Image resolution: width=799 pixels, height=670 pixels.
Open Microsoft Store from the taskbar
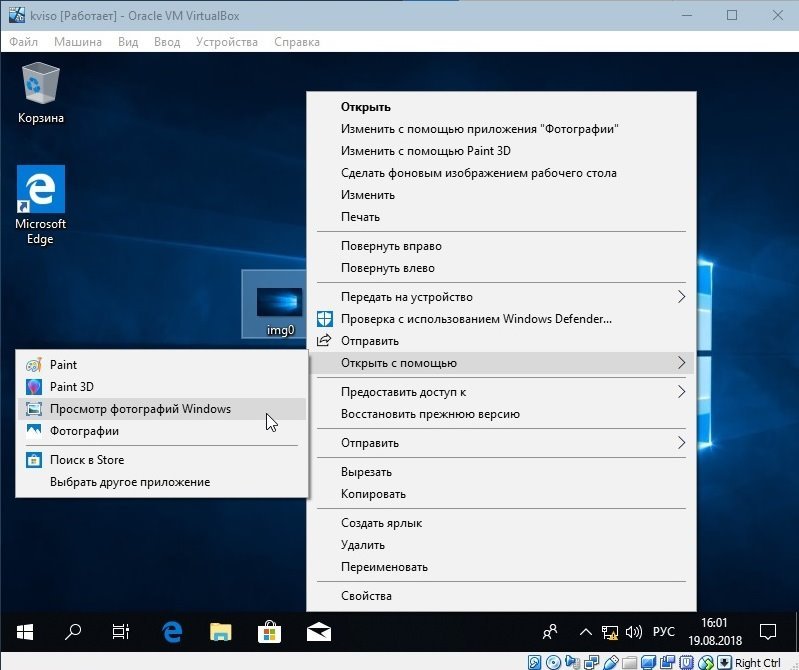pyautogui.click(x=270, y=632)
